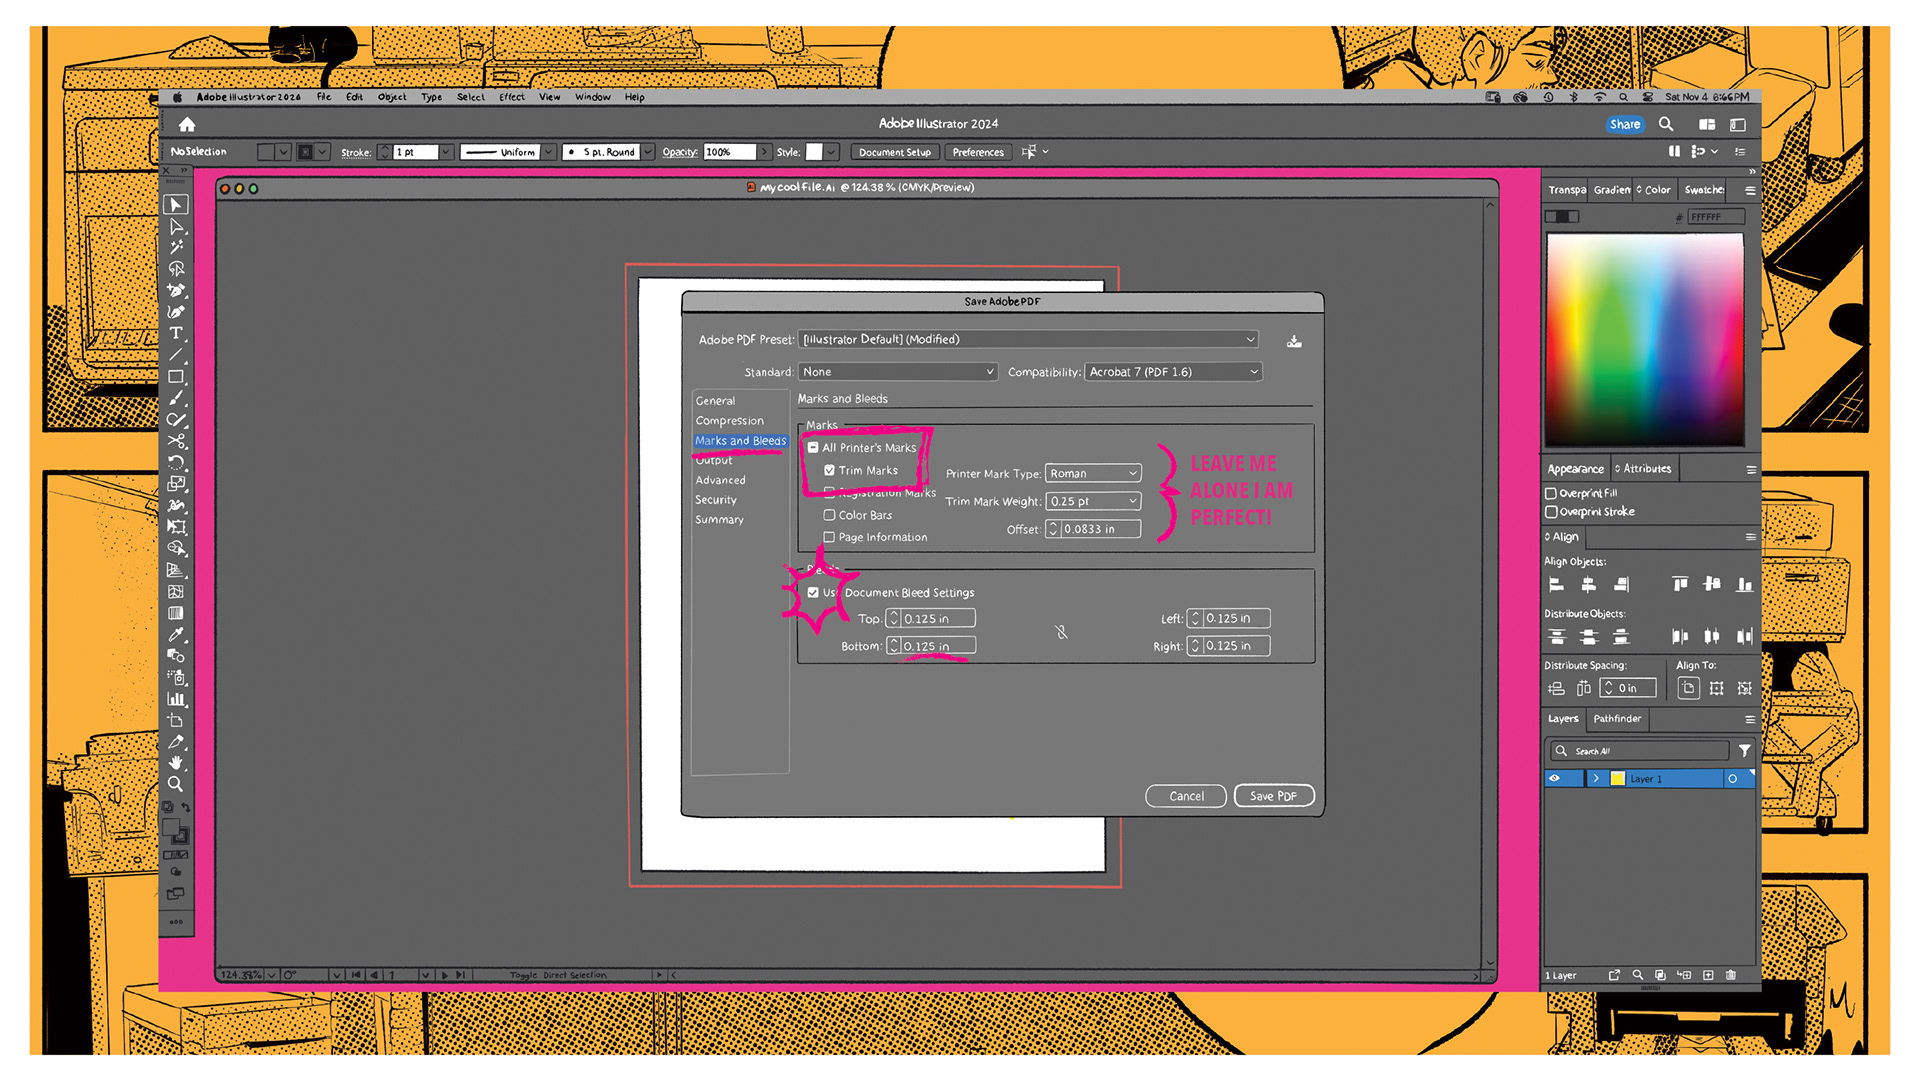Select the Rectangle tool
Image resolution: width=1920 pixels, height=1081 pixels.
point(176,377)
